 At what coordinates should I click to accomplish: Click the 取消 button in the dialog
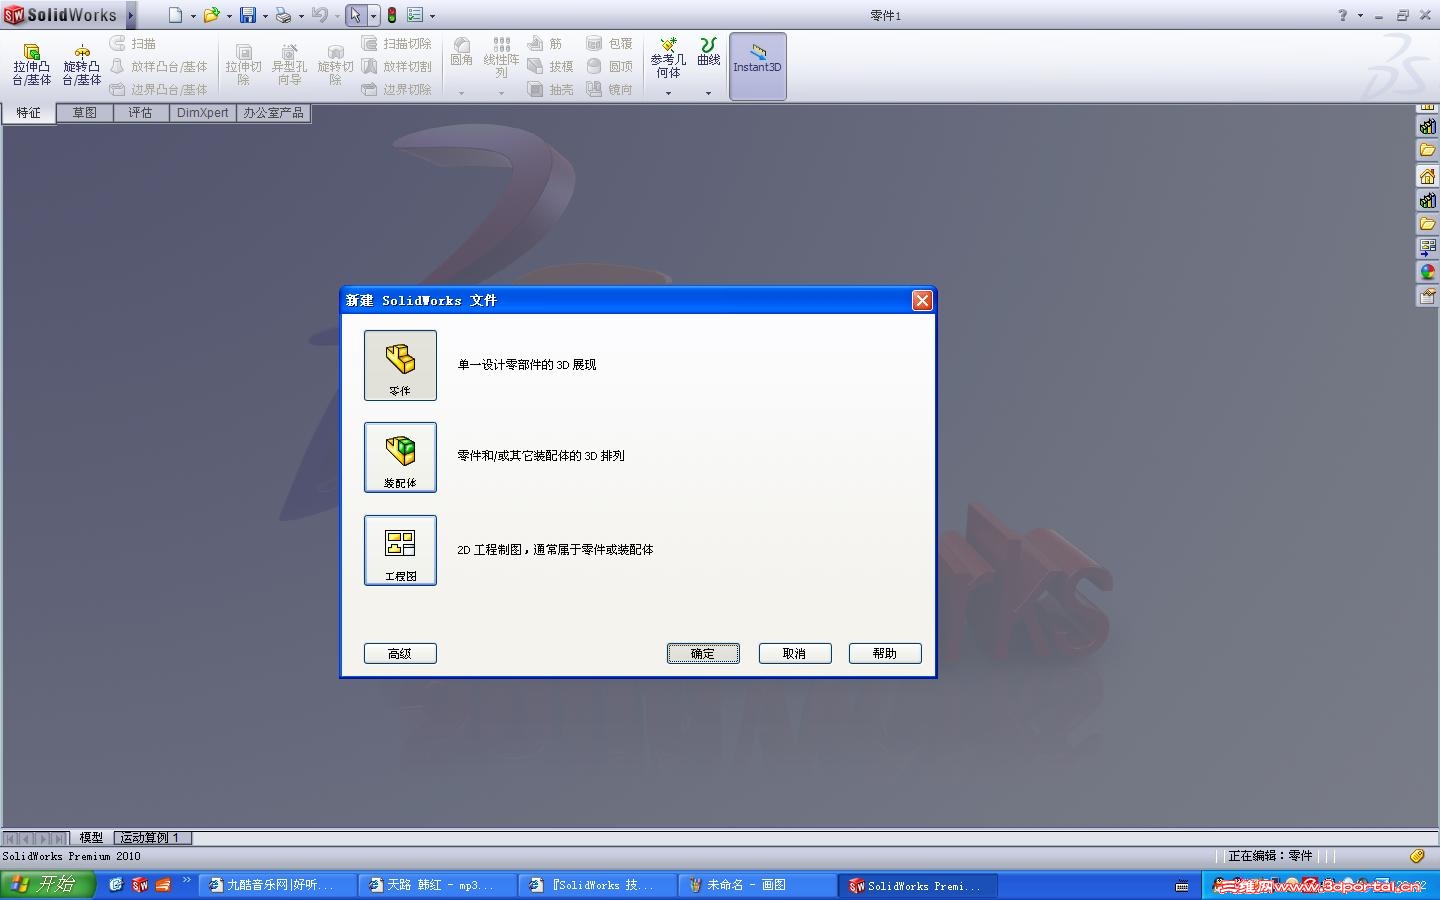[795, 653]
